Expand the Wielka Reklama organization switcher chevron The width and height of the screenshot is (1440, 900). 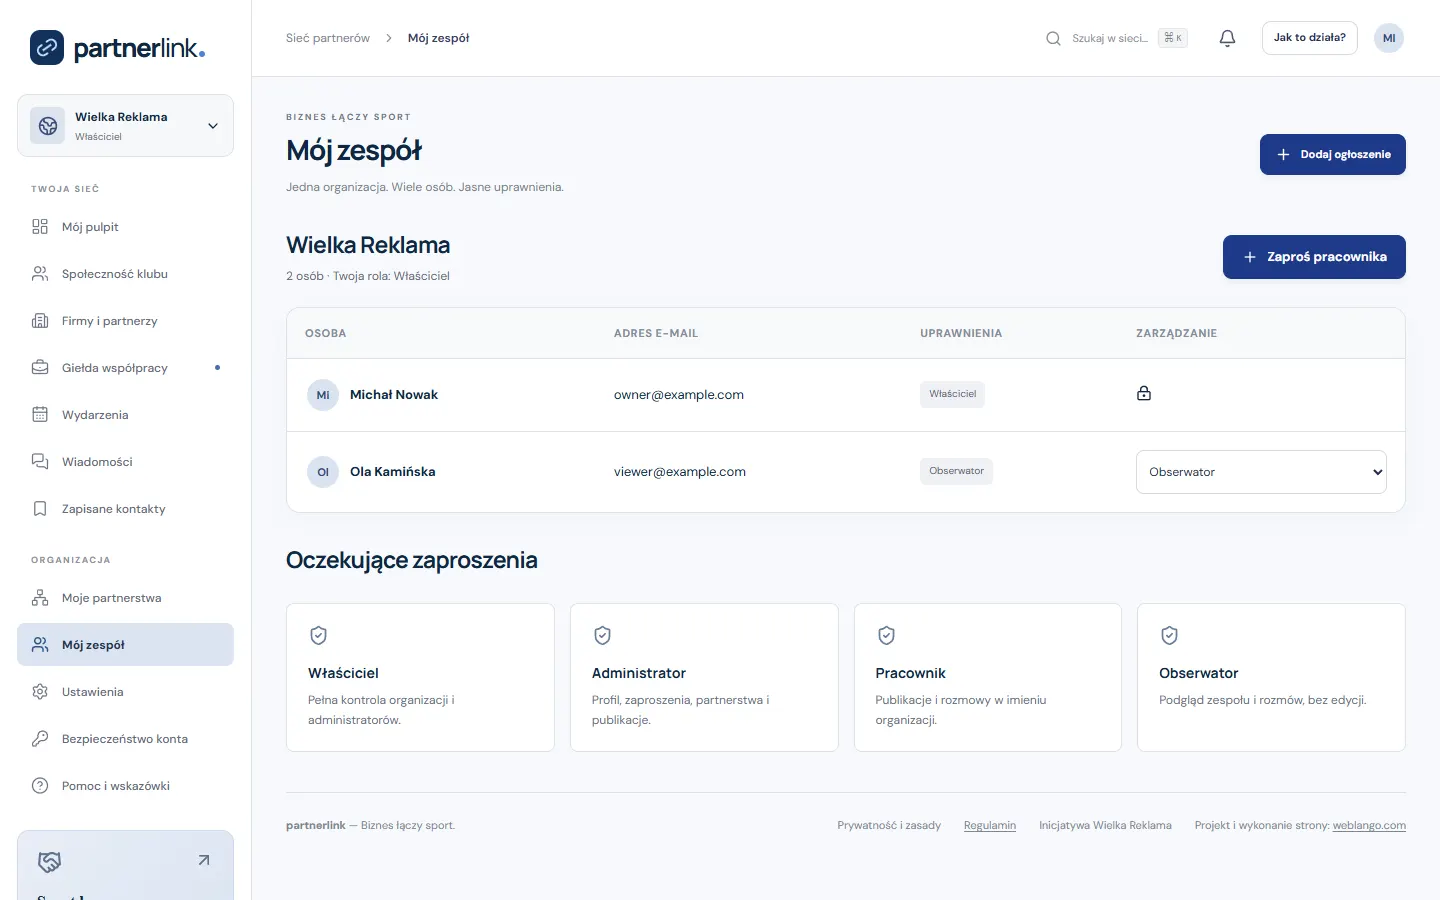(x=213, y=126)
